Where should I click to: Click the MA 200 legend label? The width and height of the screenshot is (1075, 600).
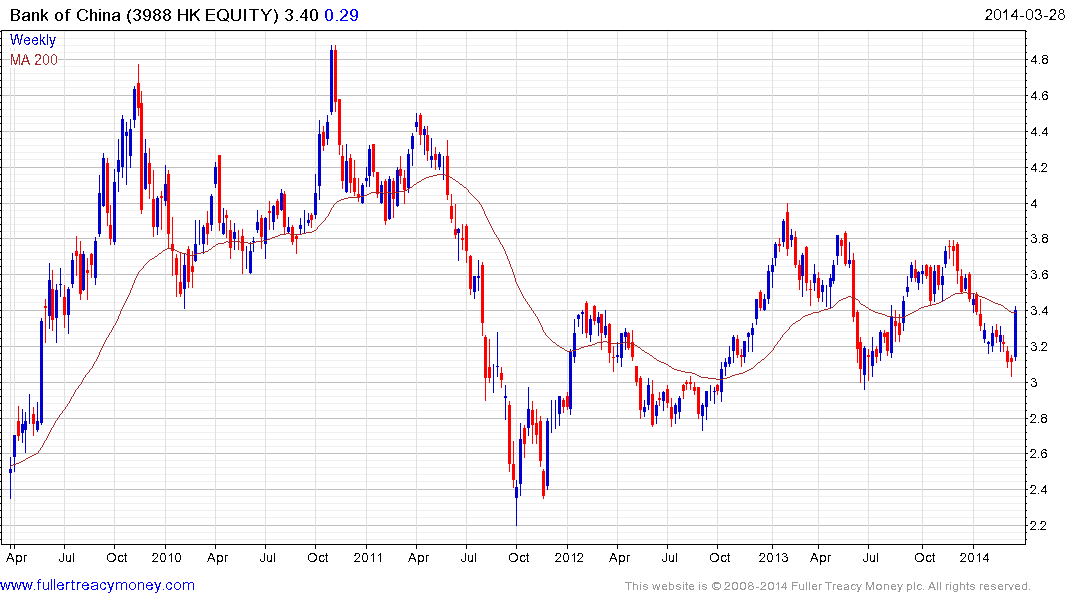click(x=34, y=60)
